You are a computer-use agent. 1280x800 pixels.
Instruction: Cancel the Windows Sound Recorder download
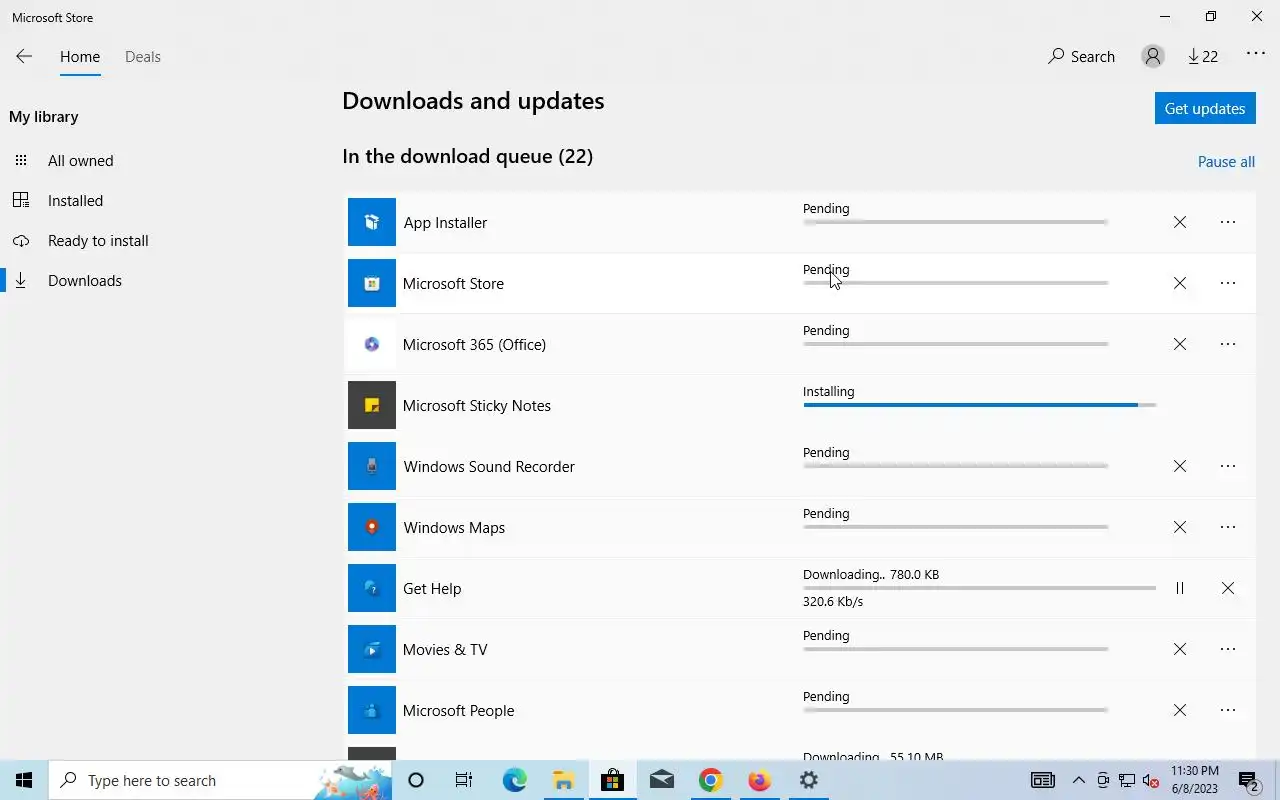(x=1180, y=466)
